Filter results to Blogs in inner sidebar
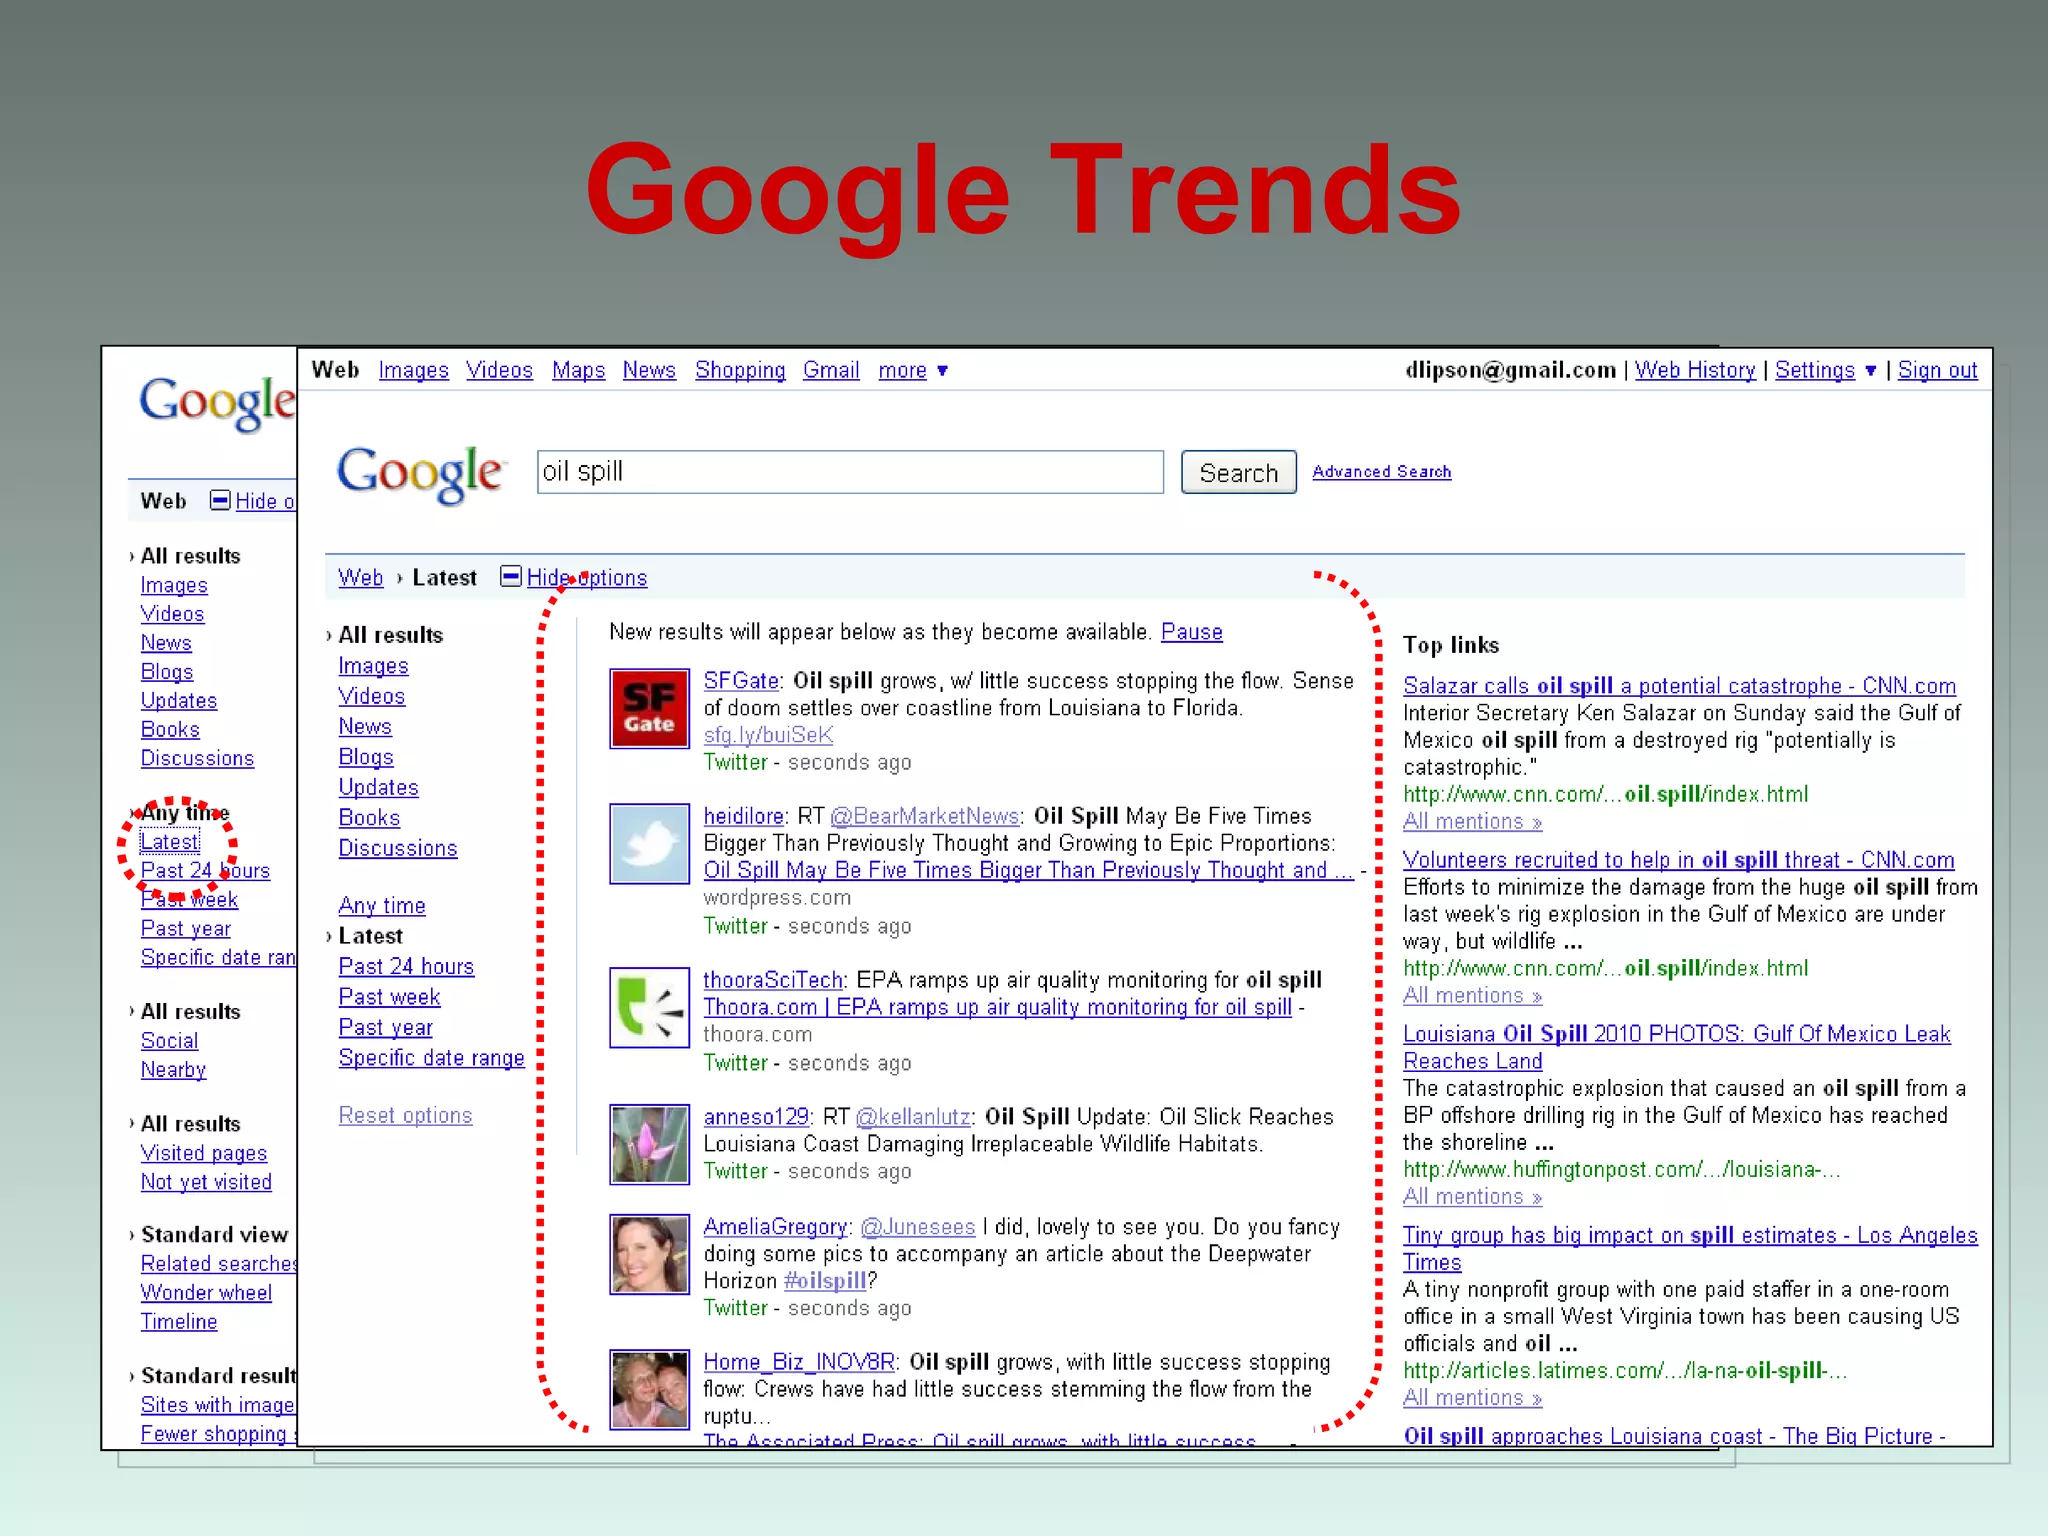Viewport: 2048px width, 1536px height. 366,757
